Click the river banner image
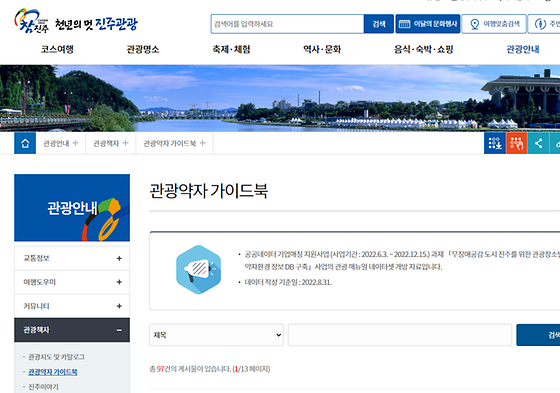The height and width of the screenshot is (393, 560). [280, 98]
